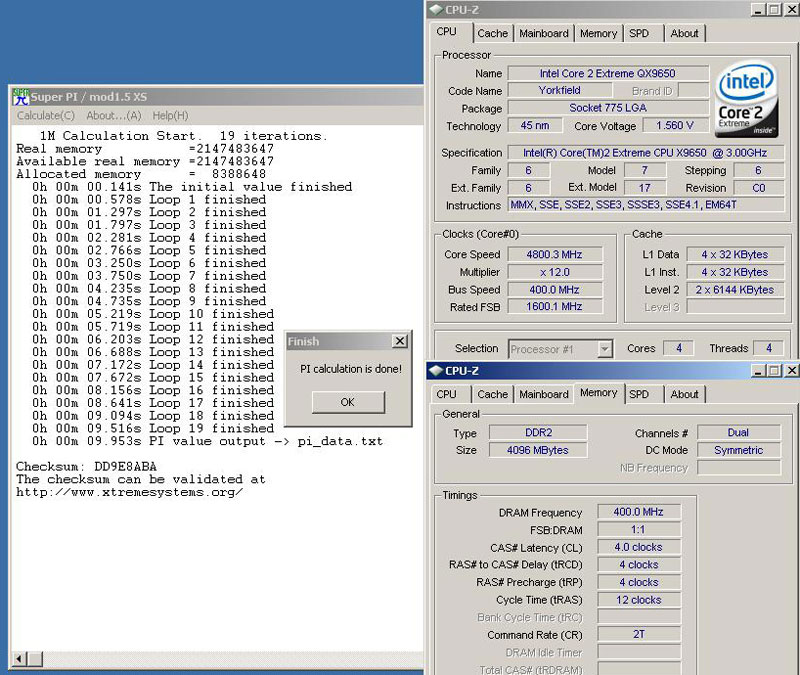
Task: Click the Package value Socket 775 LGA
Action: 608,108
